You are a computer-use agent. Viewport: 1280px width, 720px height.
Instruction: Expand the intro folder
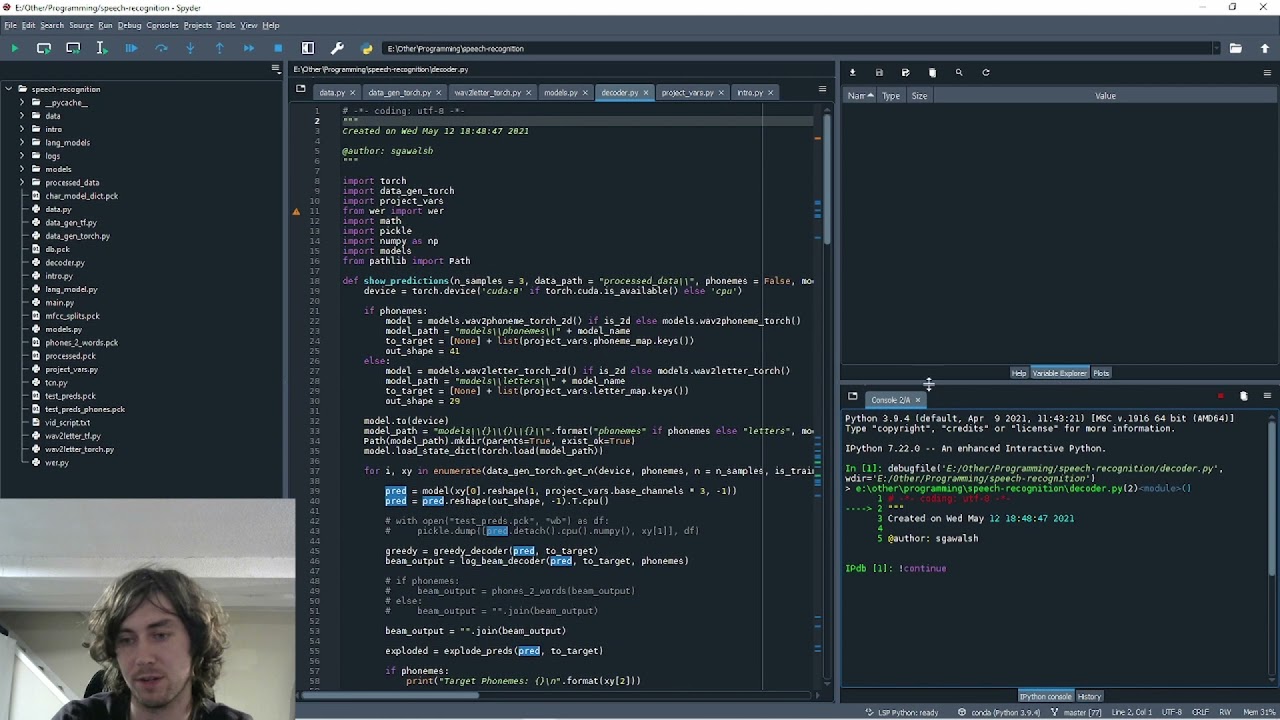pyautogui.click(x=22, y=129)
